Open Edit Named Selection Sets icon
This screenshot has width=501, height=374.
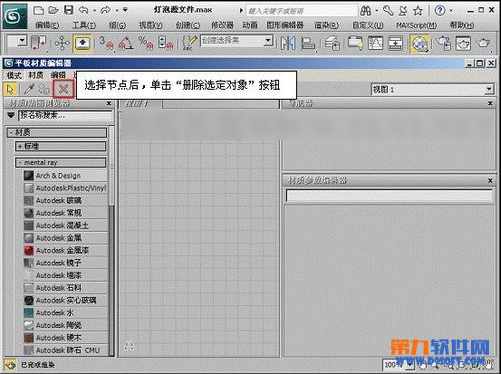189,43
